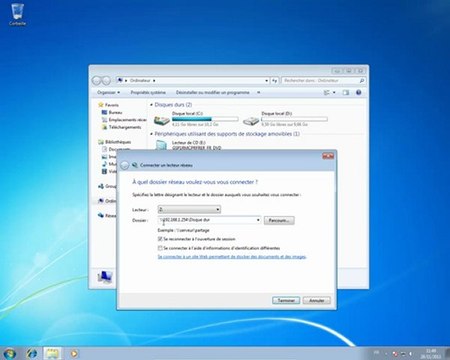Select Favoris in navigation pane
450x360 pixels.
[x=111, y=105]
